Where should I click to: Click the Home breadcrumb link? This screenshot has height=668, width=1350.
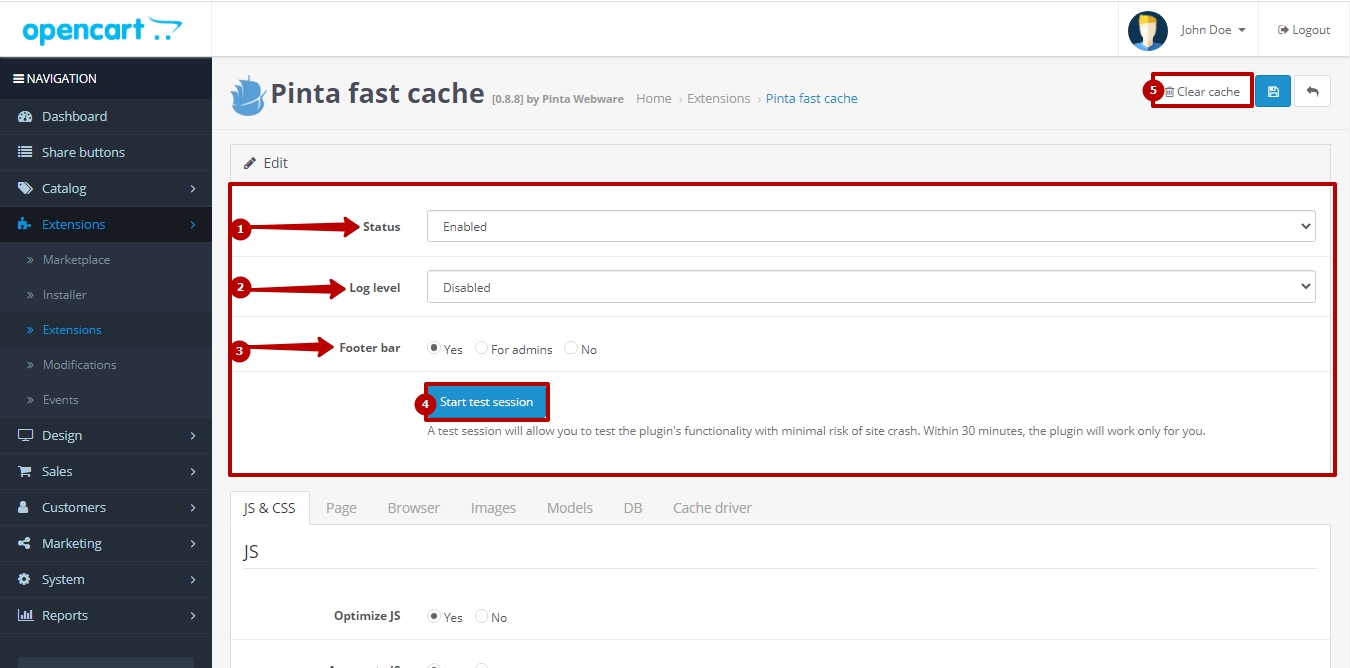click(x=654, y=98)
